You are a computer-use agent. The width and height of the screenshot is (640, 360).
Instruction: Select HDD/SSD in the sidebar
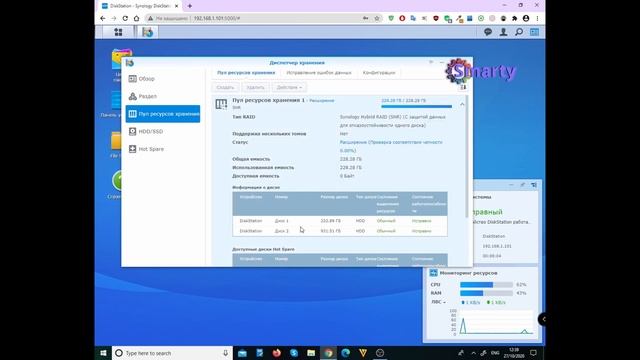pos(163,131)
